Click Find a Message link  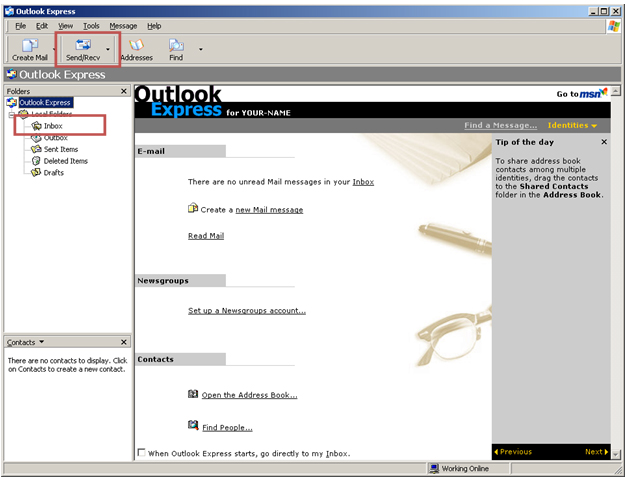pyautogui.click(x=501, y=125)
